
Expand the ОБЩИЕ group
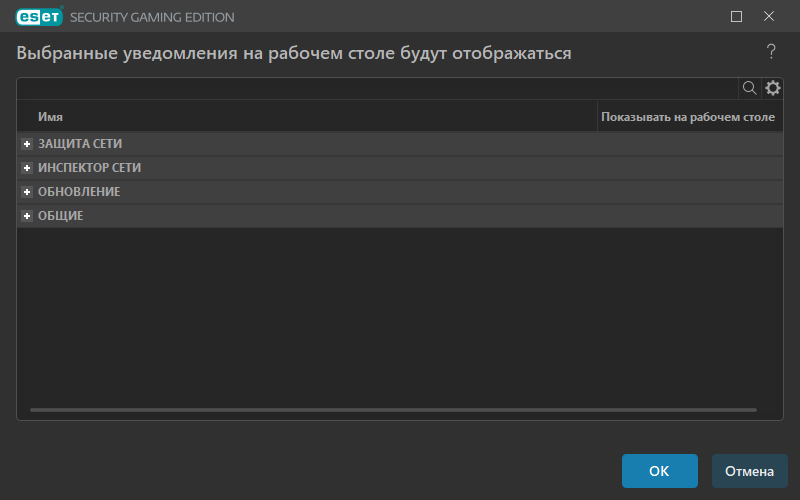27,216
